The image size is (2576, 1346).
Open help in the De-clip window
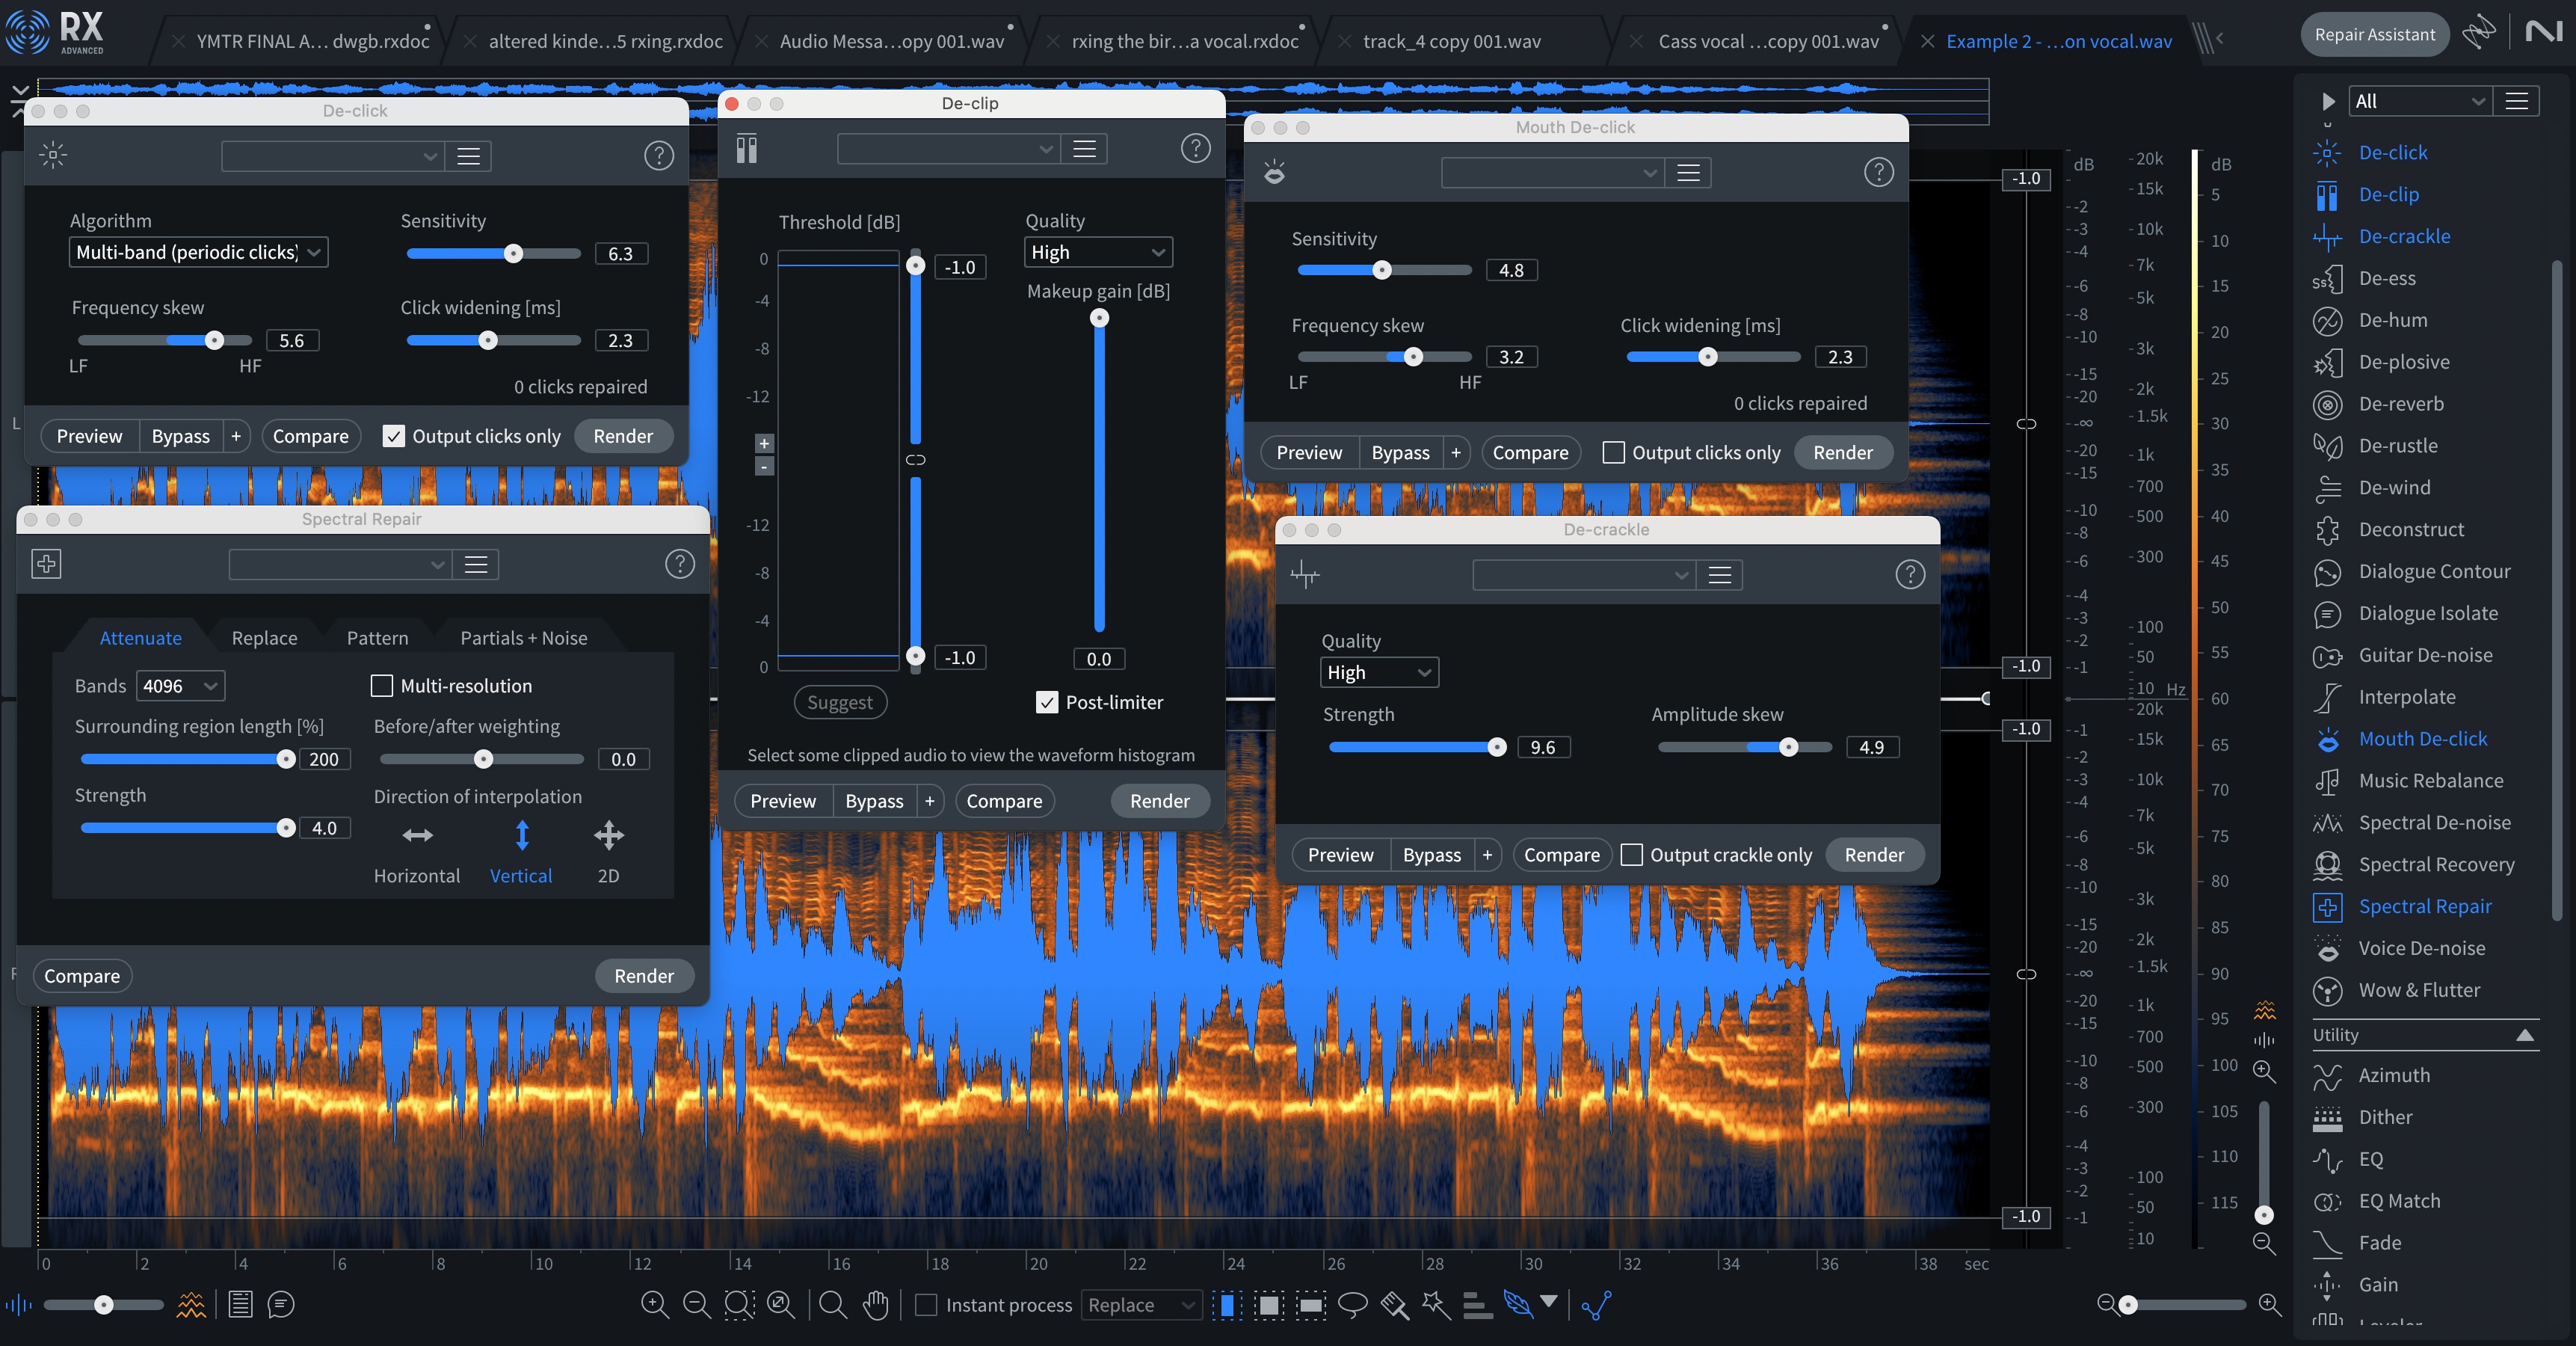tap(1195, 149)
